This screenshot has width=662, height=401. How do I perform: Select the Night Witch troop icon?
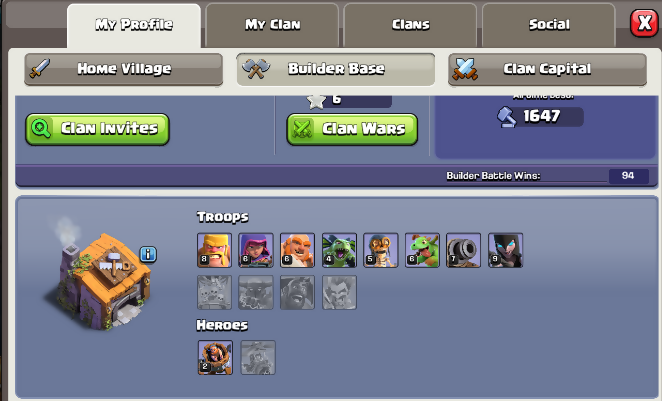tap(505, 250)
